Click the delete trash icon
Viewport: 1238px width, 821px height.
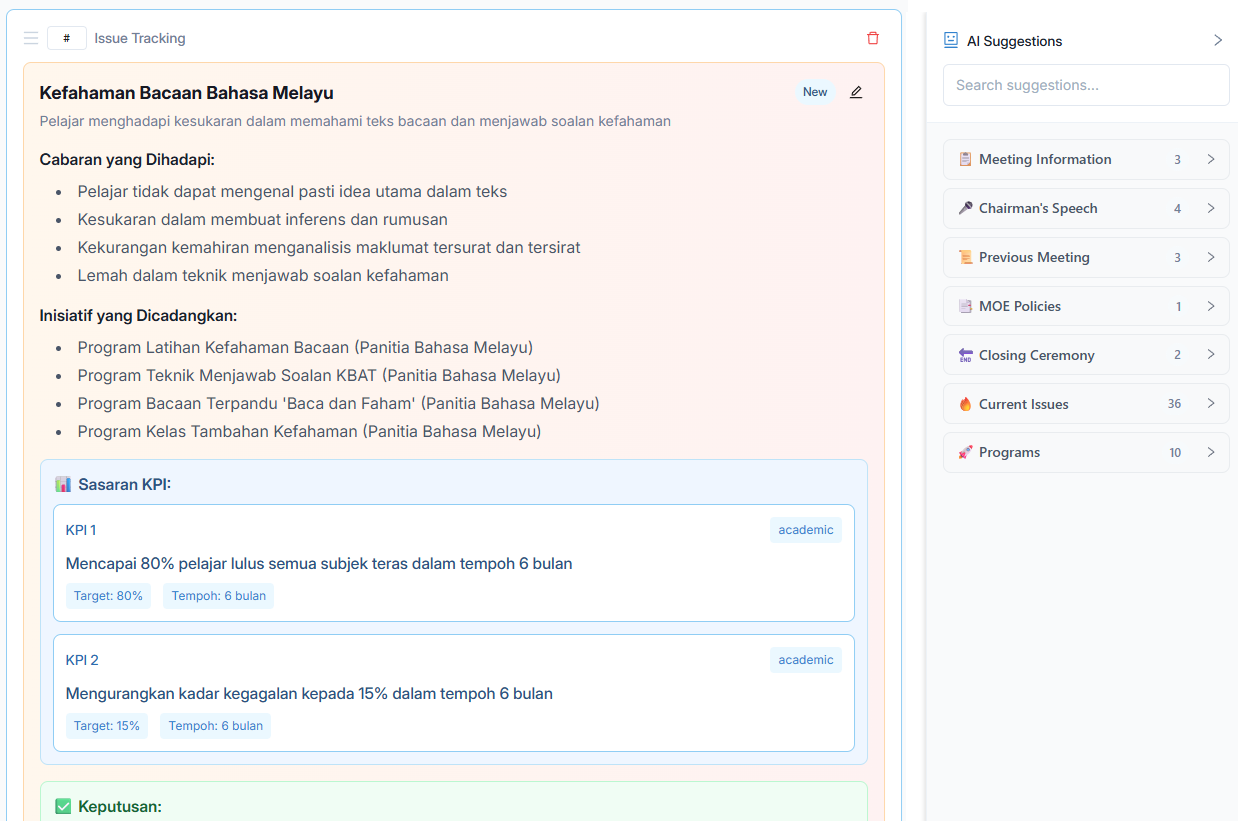[872, 37]
